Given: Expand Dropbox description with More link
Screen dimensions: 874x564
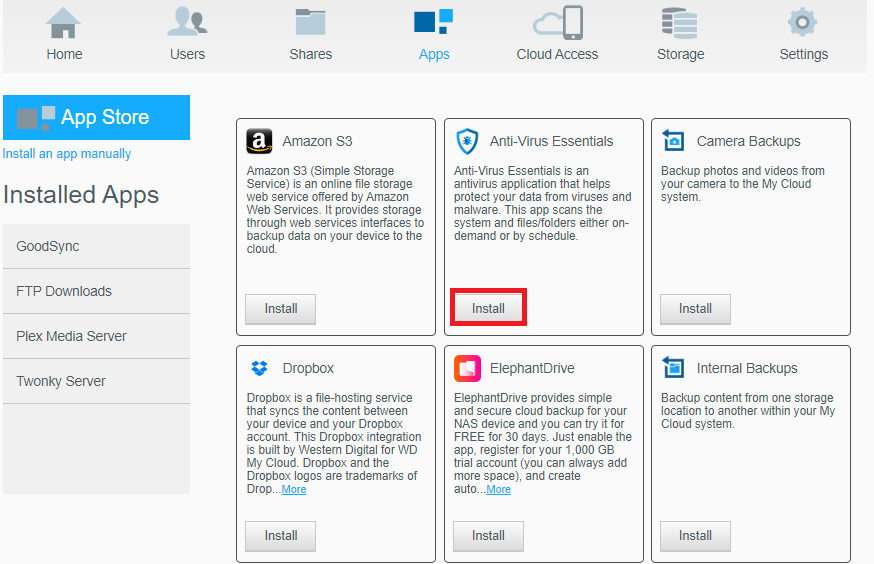Looking at the screenshot, I should (294, 489).
